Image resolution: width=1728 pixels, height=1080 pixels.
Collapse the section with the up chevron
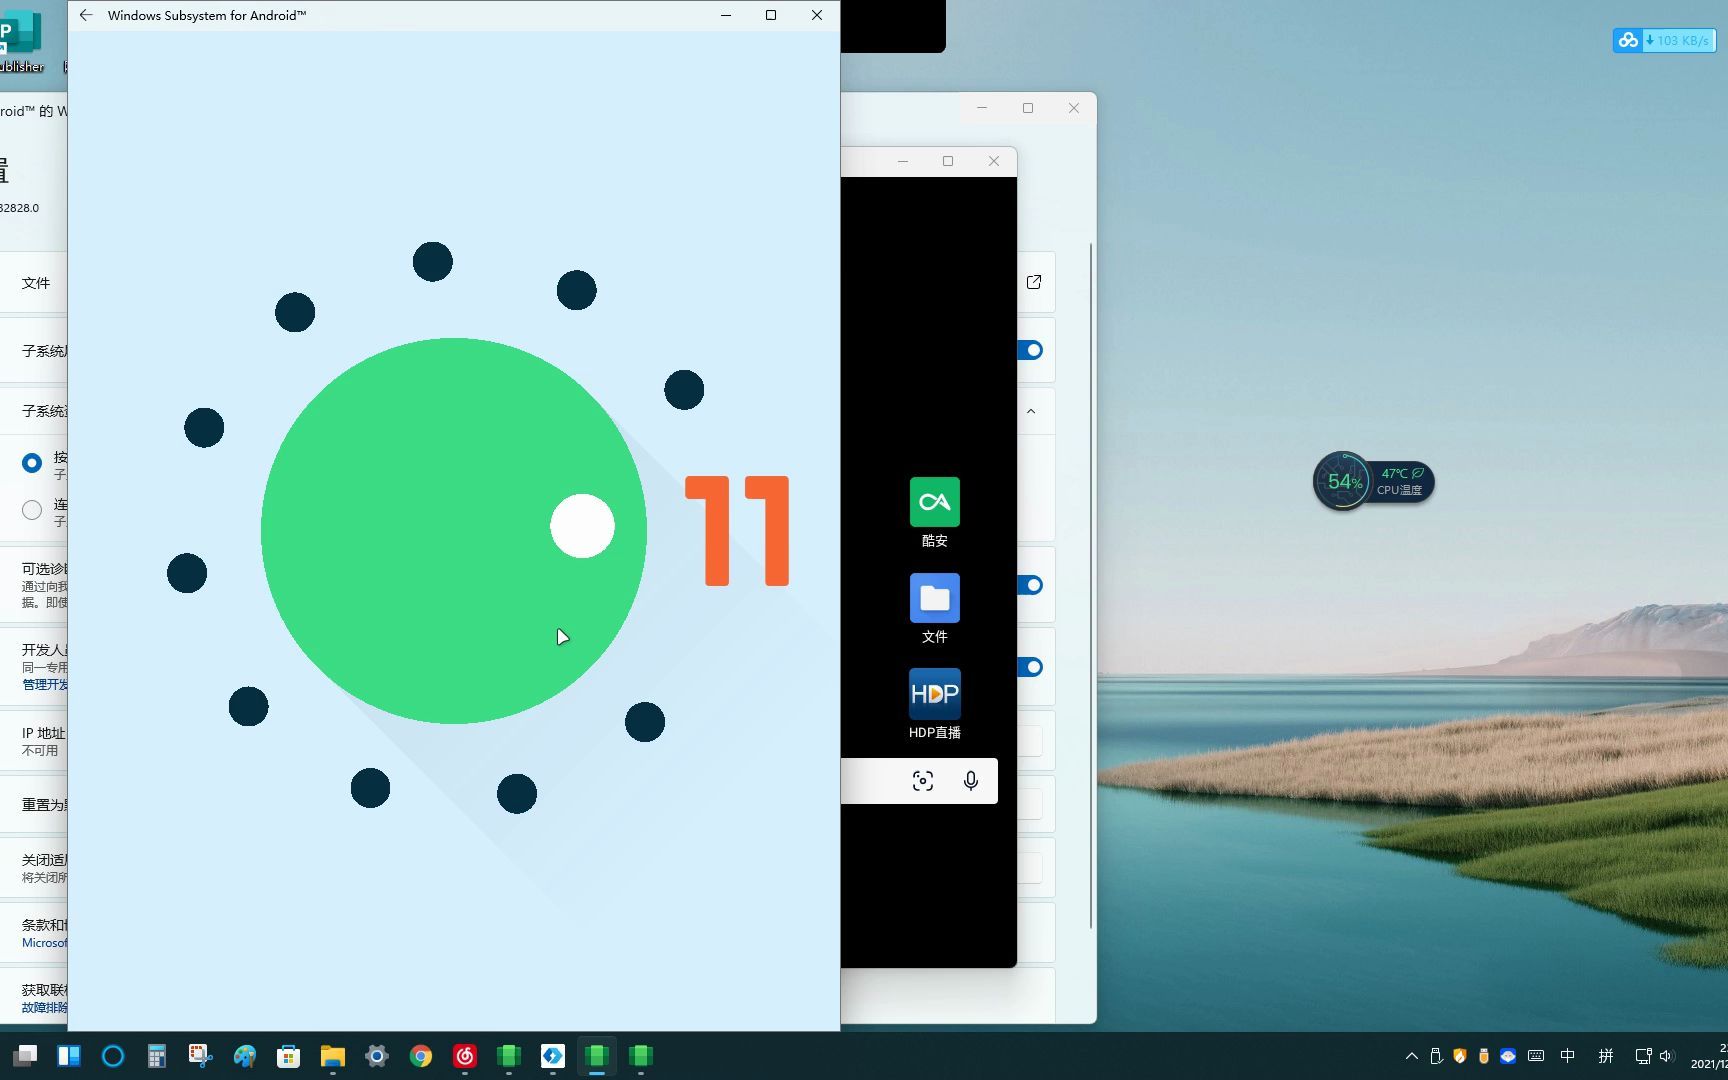[x=1031, y=411]
